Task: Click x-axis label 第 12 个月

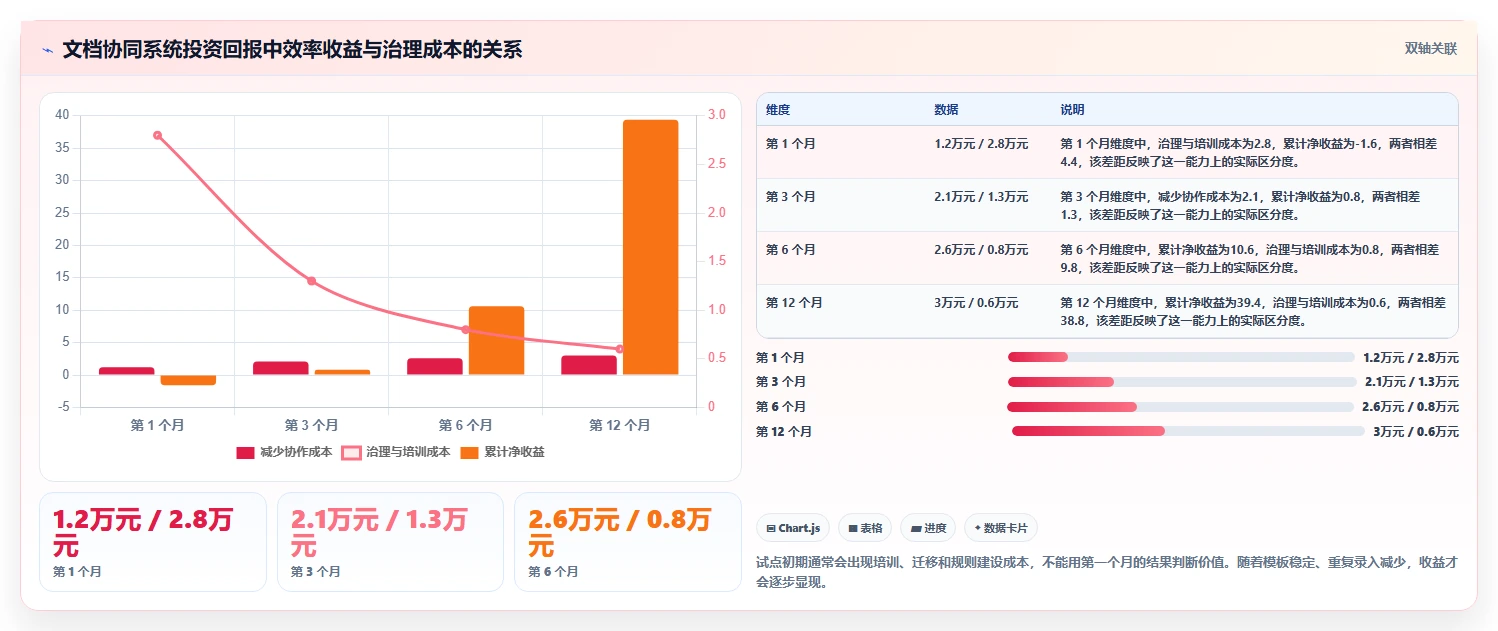Action: [619, 425]
